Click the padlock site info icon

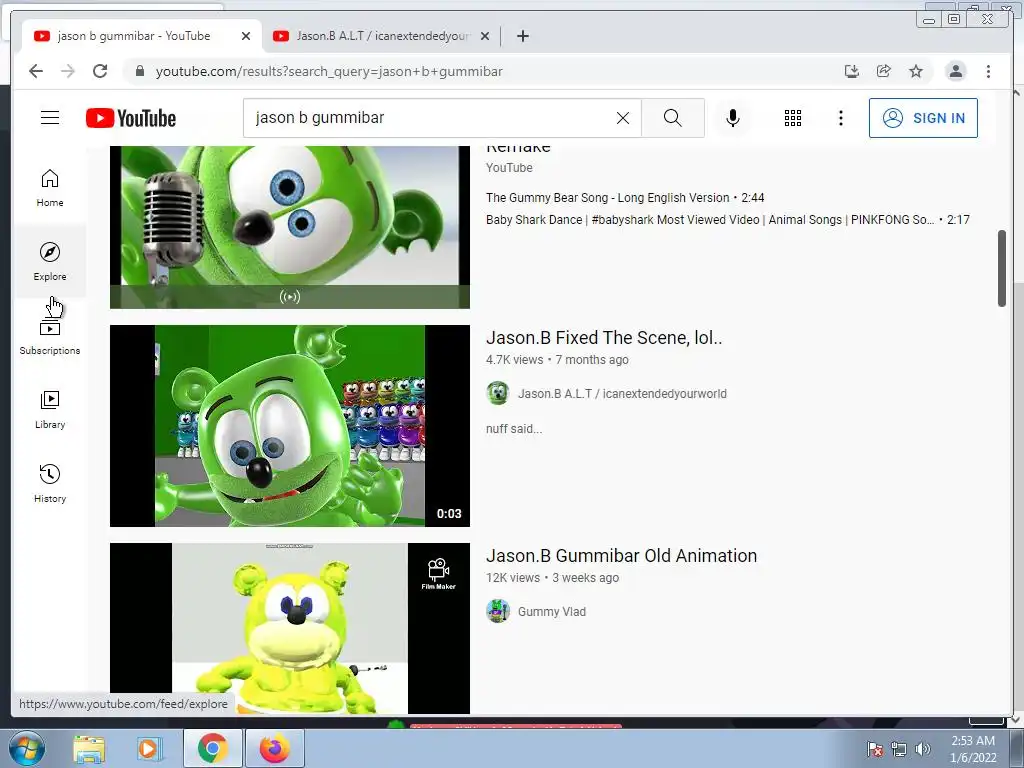[139, 71]
